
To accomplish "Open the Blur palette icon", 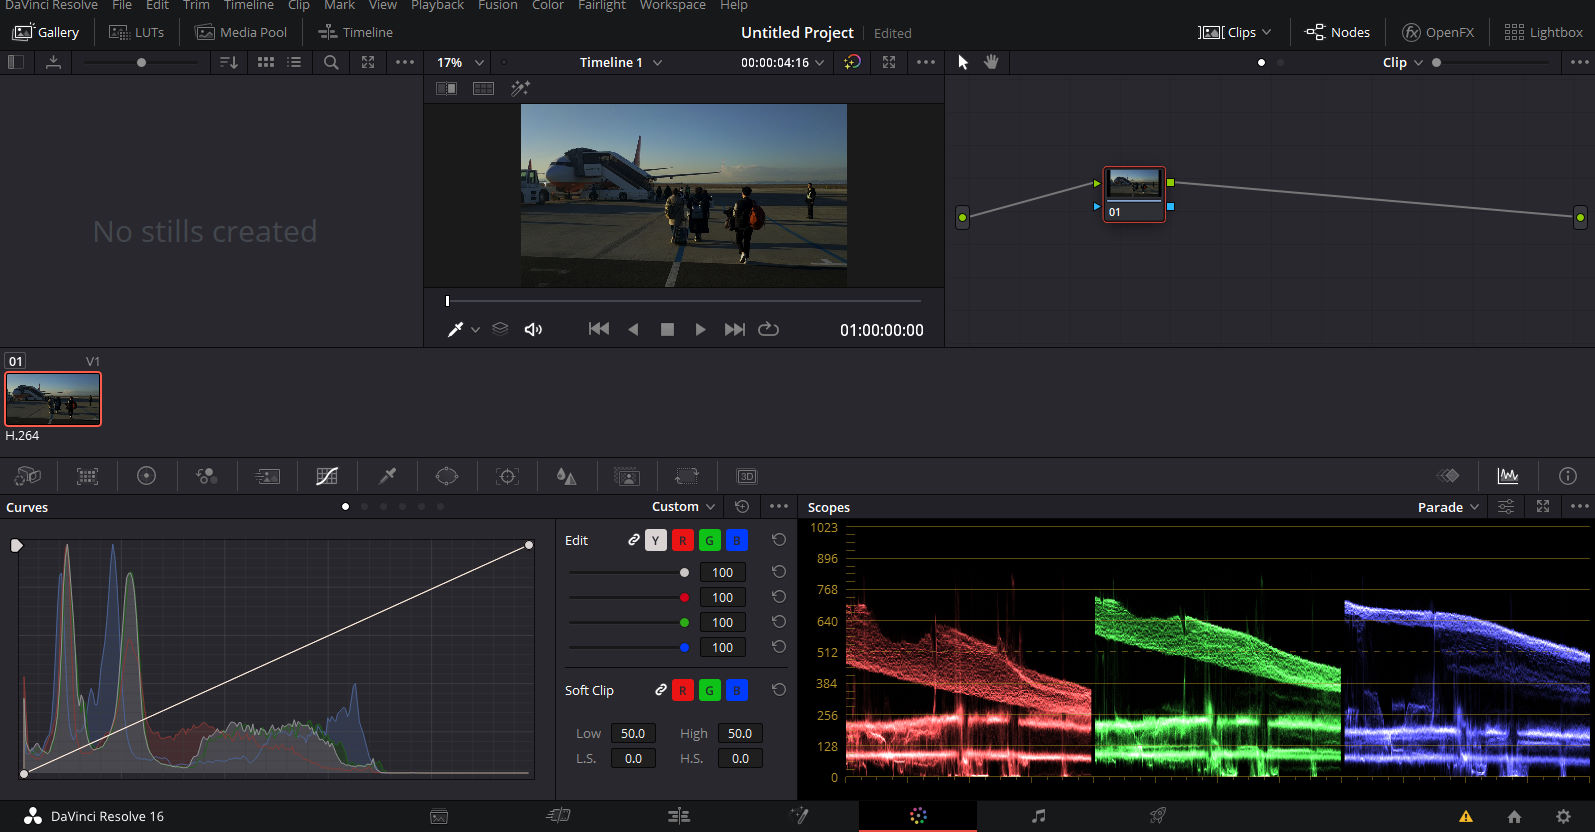I will [566, 476].
